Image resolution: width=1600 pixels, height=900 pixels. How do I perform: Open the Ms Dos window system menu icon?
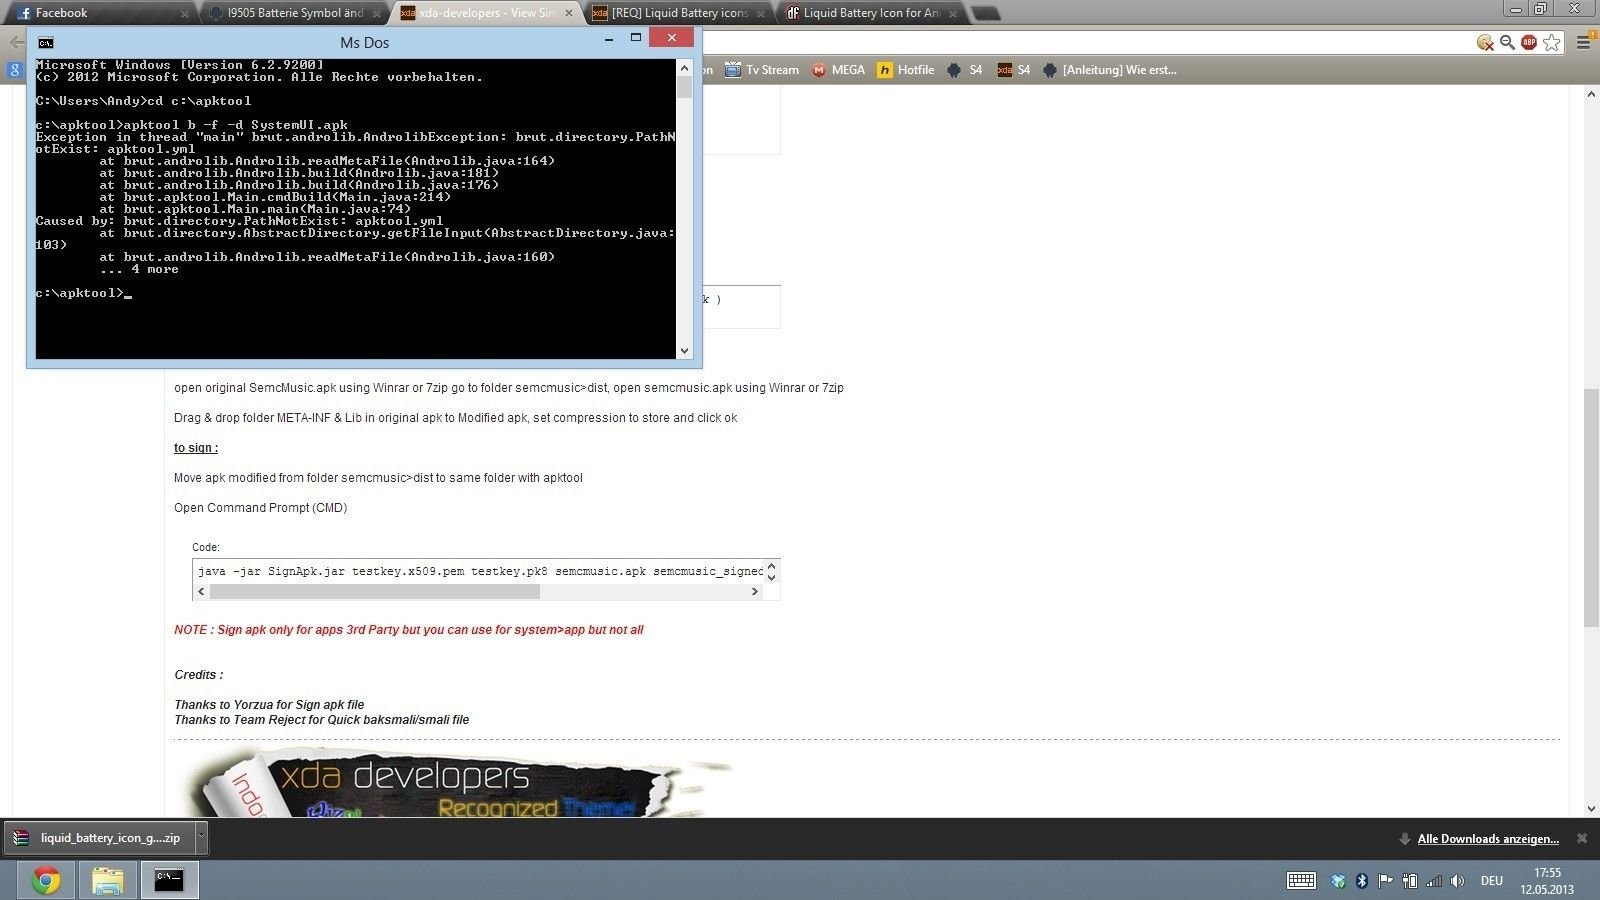(46, 42)
